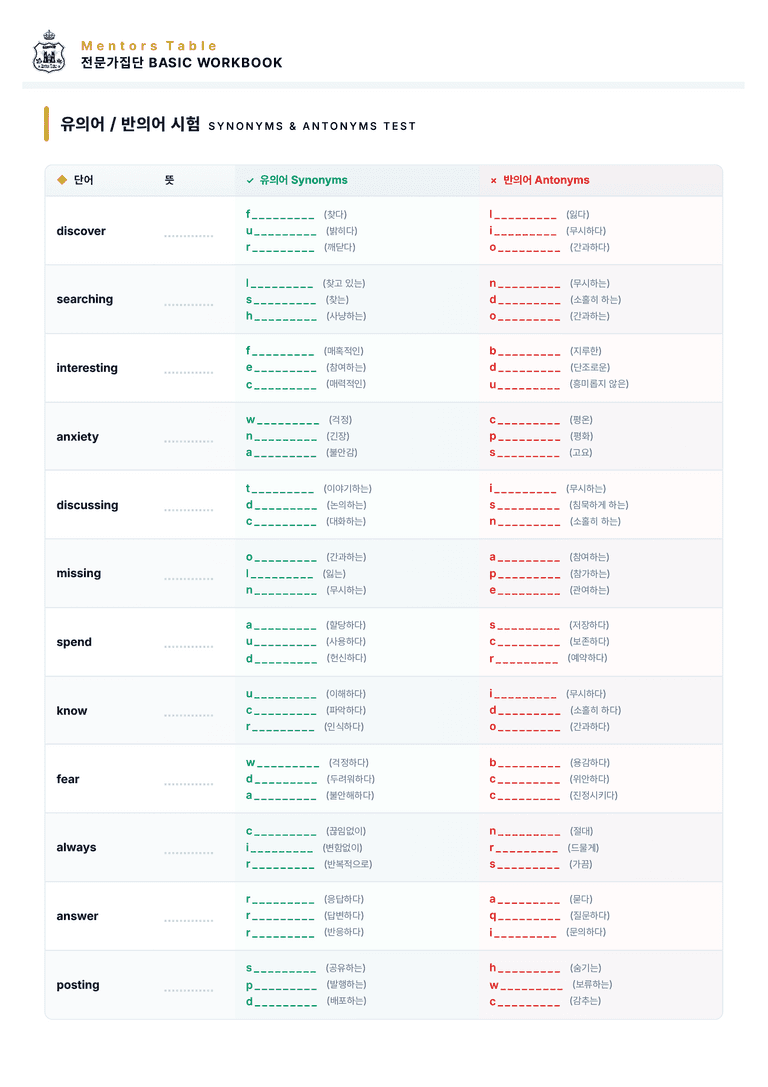The width and height of the screenshot is (768, 1087).
Task: Click the antonym blank starting with h (숨기는)
Action: pos(525,968)
